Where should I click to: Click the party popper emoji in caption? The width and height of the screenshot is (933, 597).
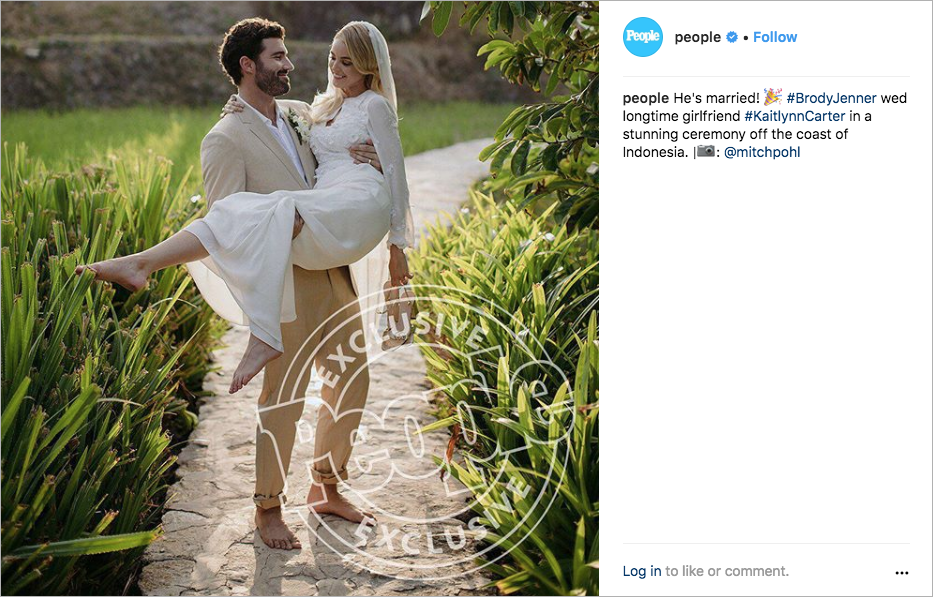[773, 96]
